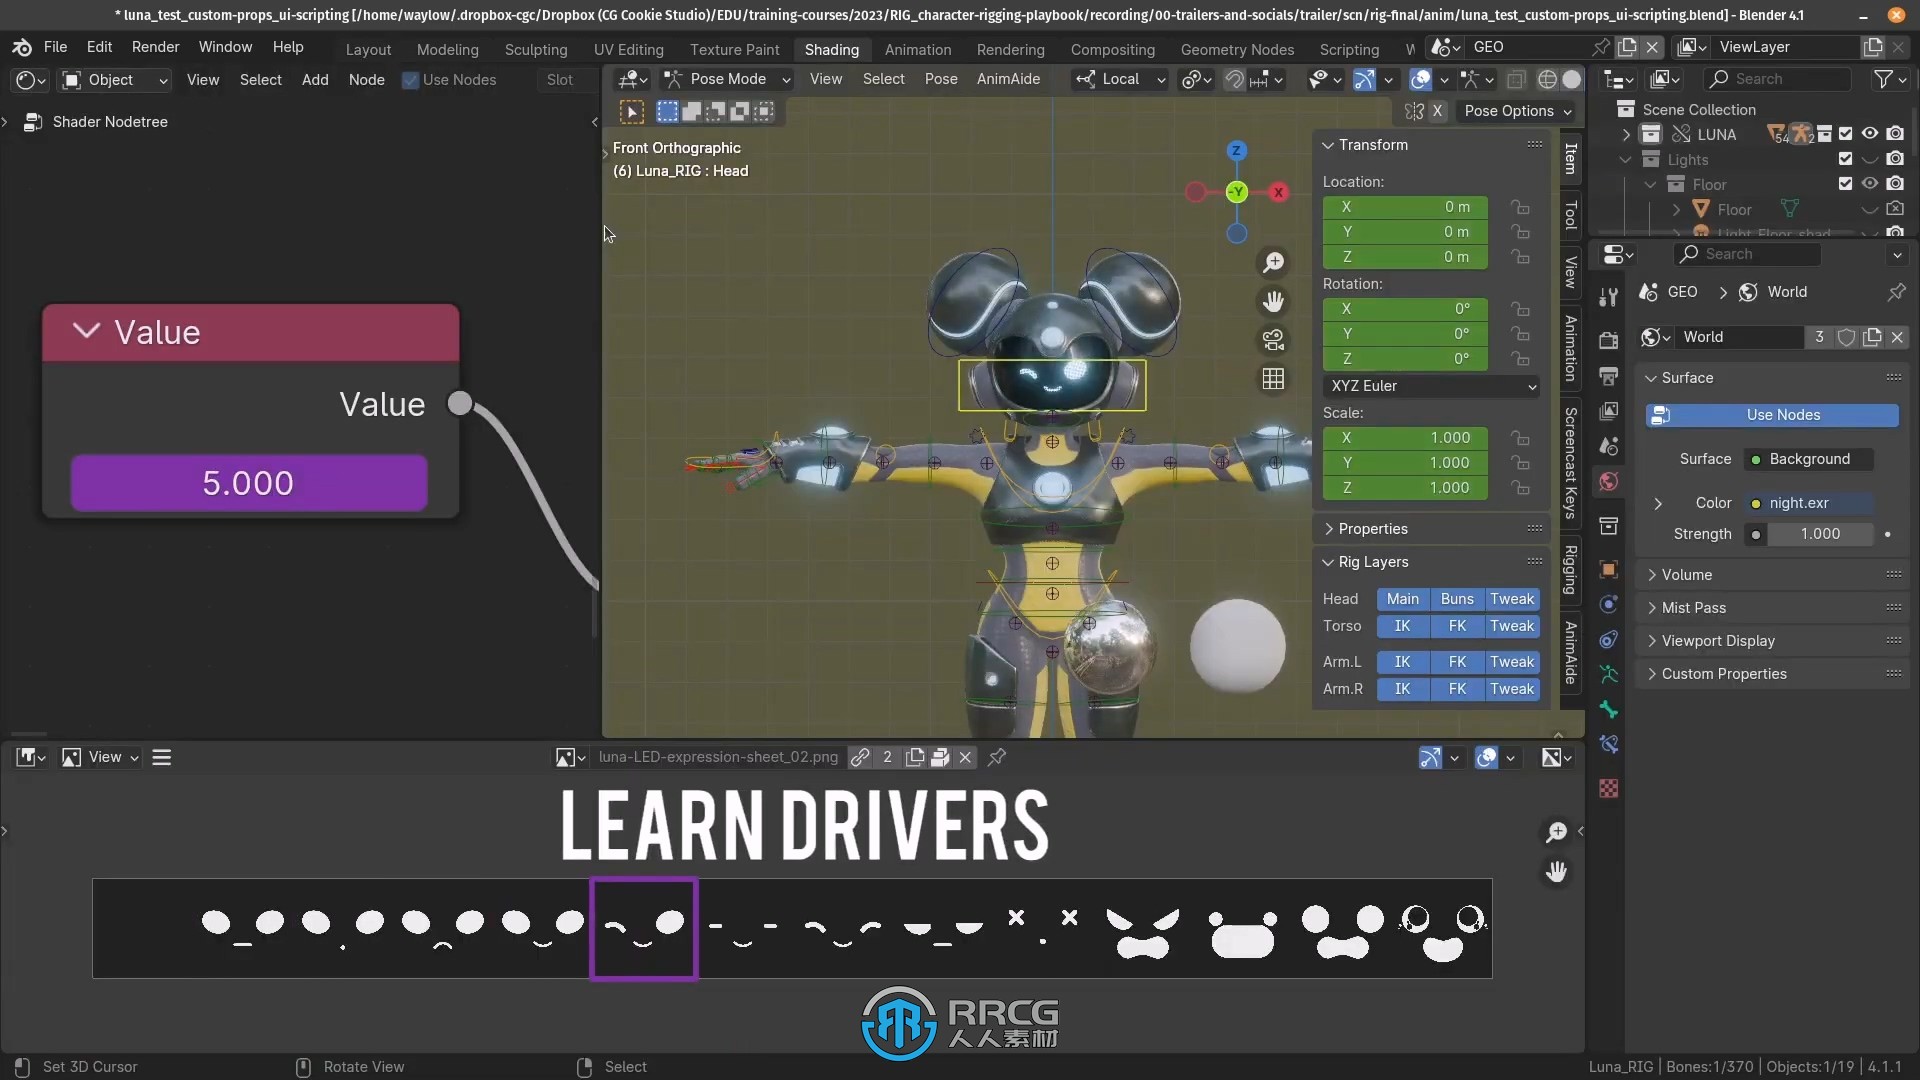Open the Render properties tab icon
Screen dimensions: 1920x1080
[1608, 340]
